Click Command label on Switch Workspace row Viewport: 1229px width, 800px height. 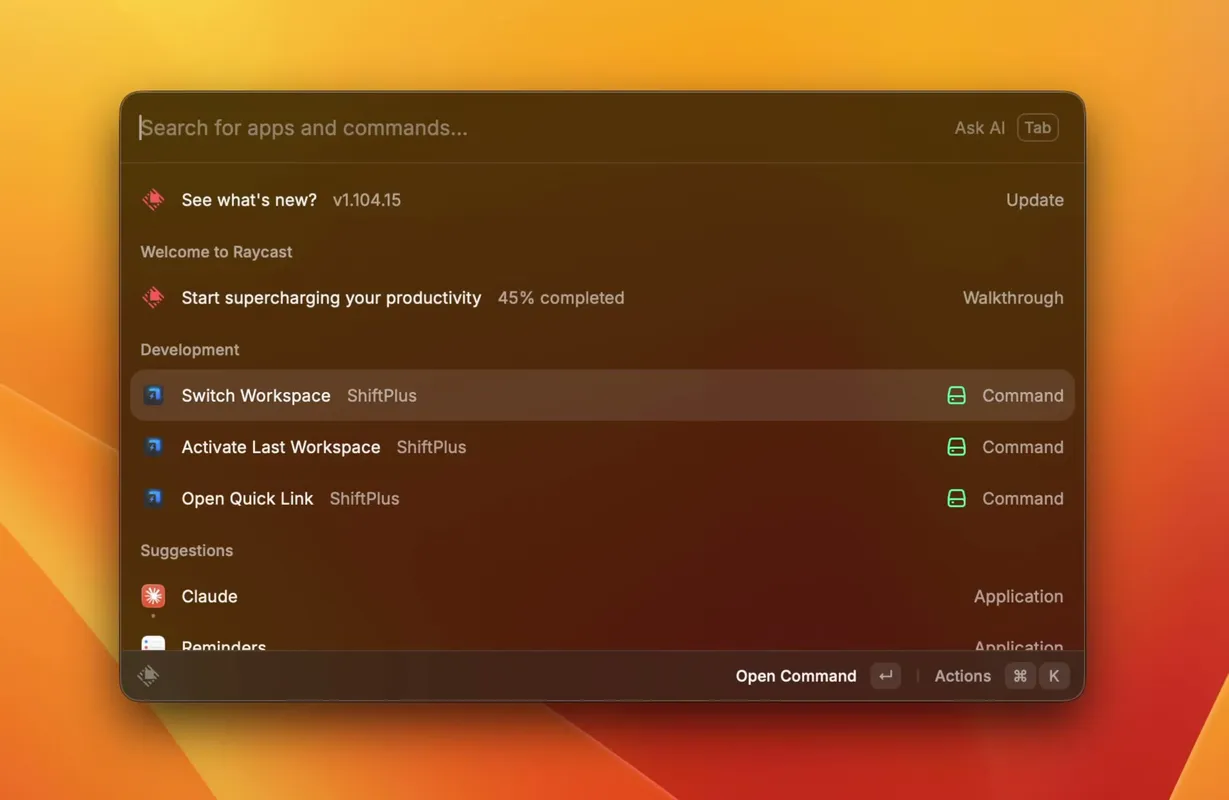(1023, 396)
